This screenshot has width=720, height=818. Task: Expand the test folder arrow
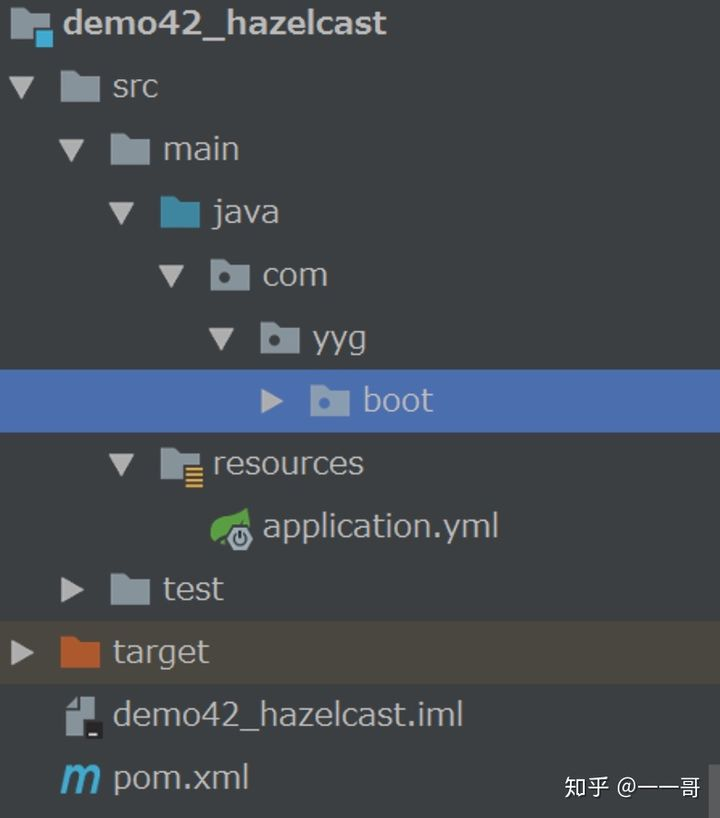(72, 590)
